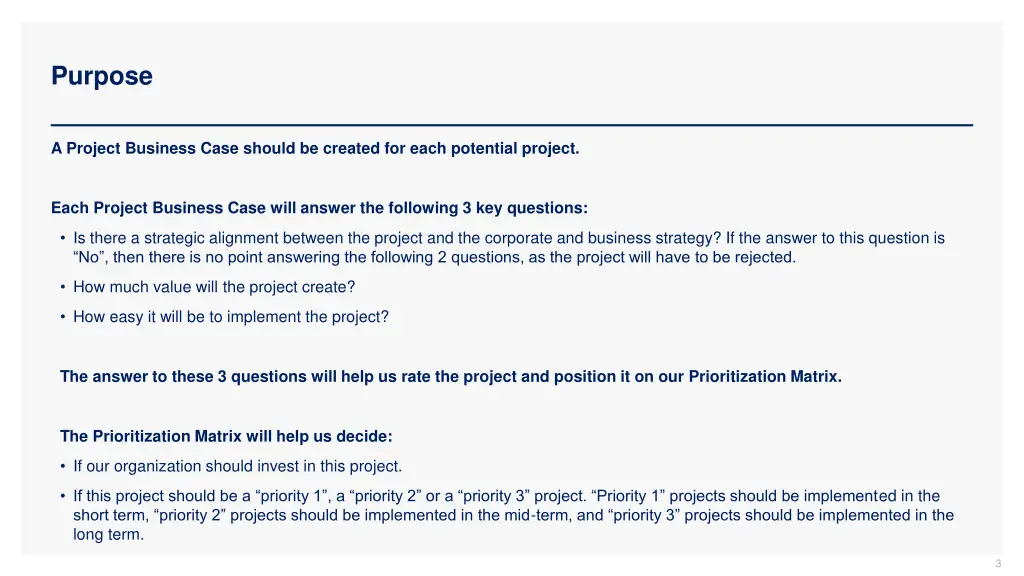Select the 'A Project Business Case should be created' heading
The image size is (1024, 576).
[x=315, y=149]
